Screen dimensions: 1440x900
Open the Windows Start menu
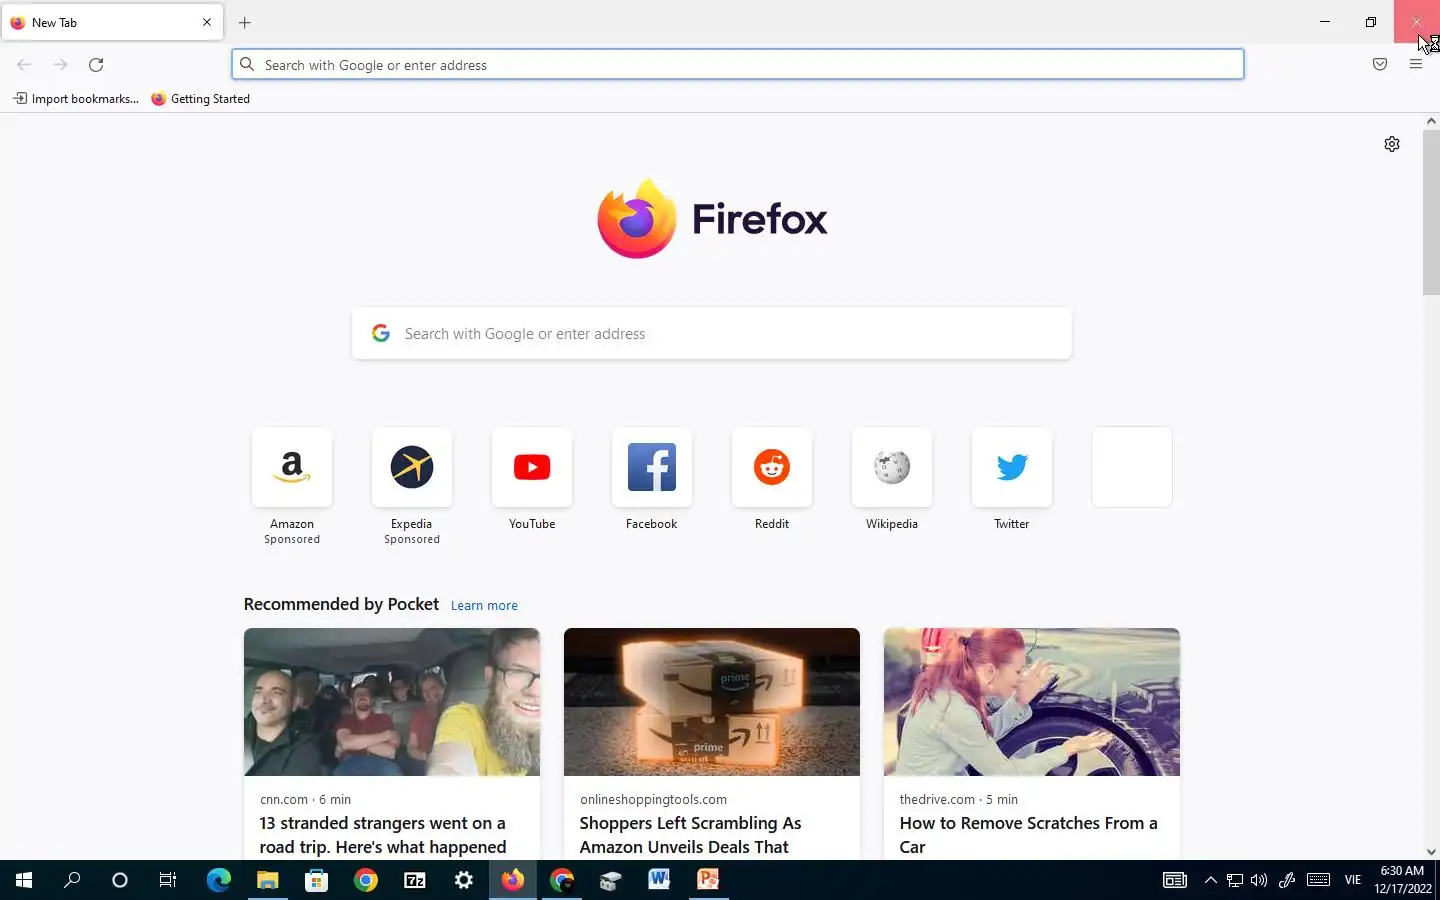point(24,880)
